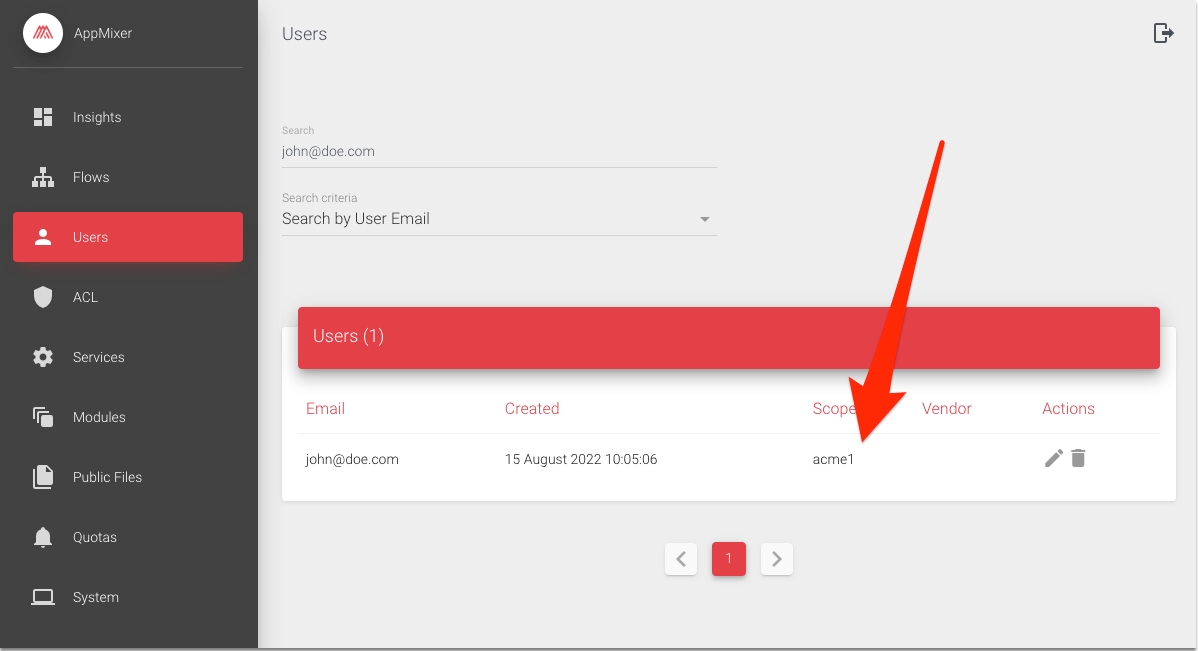Open System in the sidebar

click(x=96, y=597)
